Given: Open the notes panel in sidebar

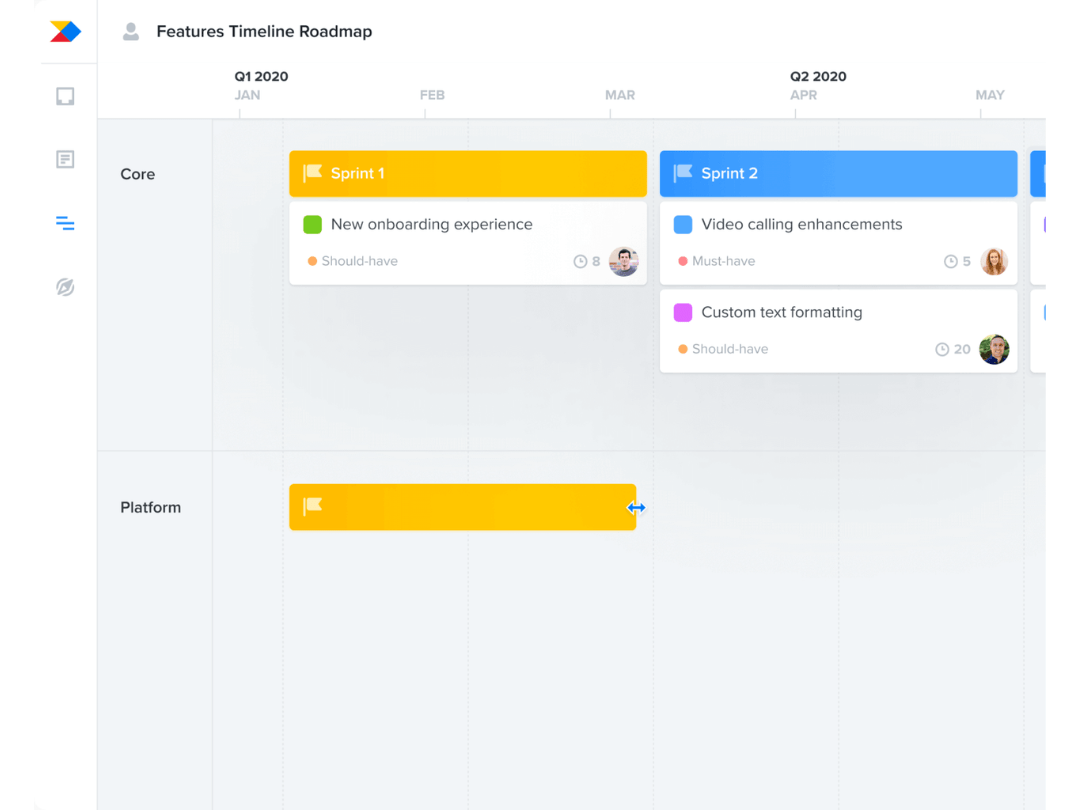Looking at the screenshot, I should click(x=64, y=159).
